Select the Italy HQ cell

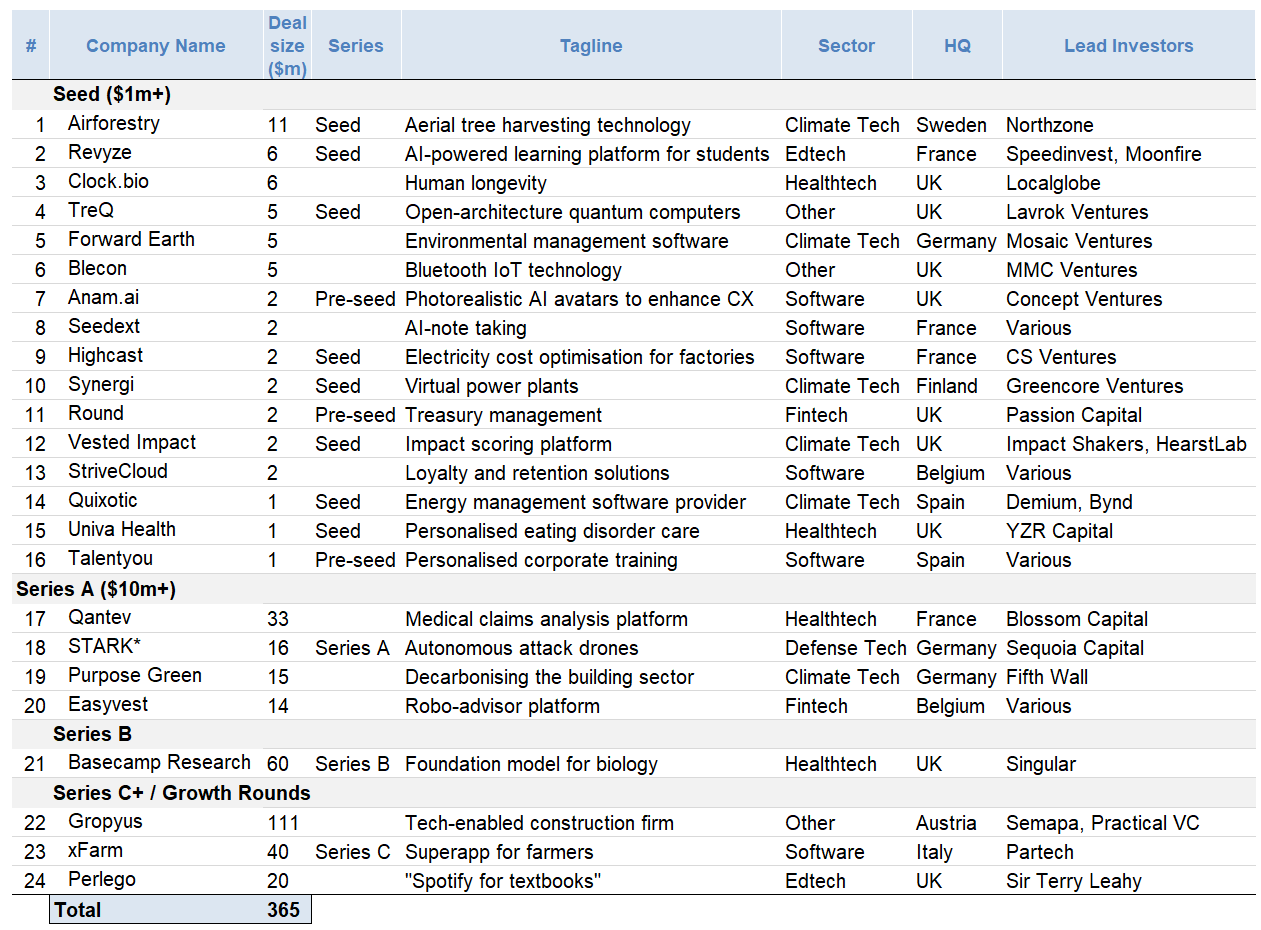point(934,852)
